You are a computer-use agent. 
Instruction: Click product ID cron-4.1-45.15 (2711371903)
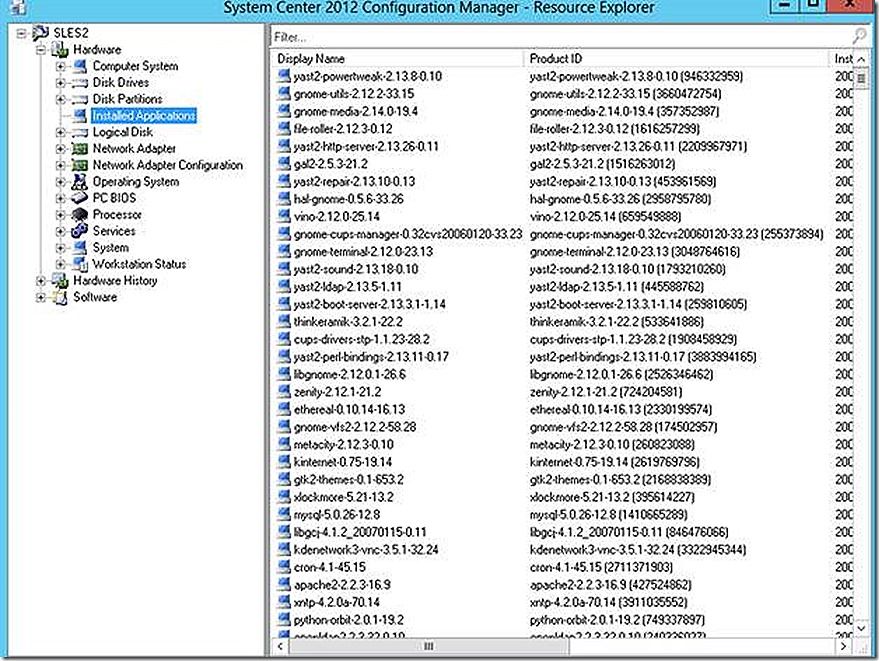click(x=602, y=567)
